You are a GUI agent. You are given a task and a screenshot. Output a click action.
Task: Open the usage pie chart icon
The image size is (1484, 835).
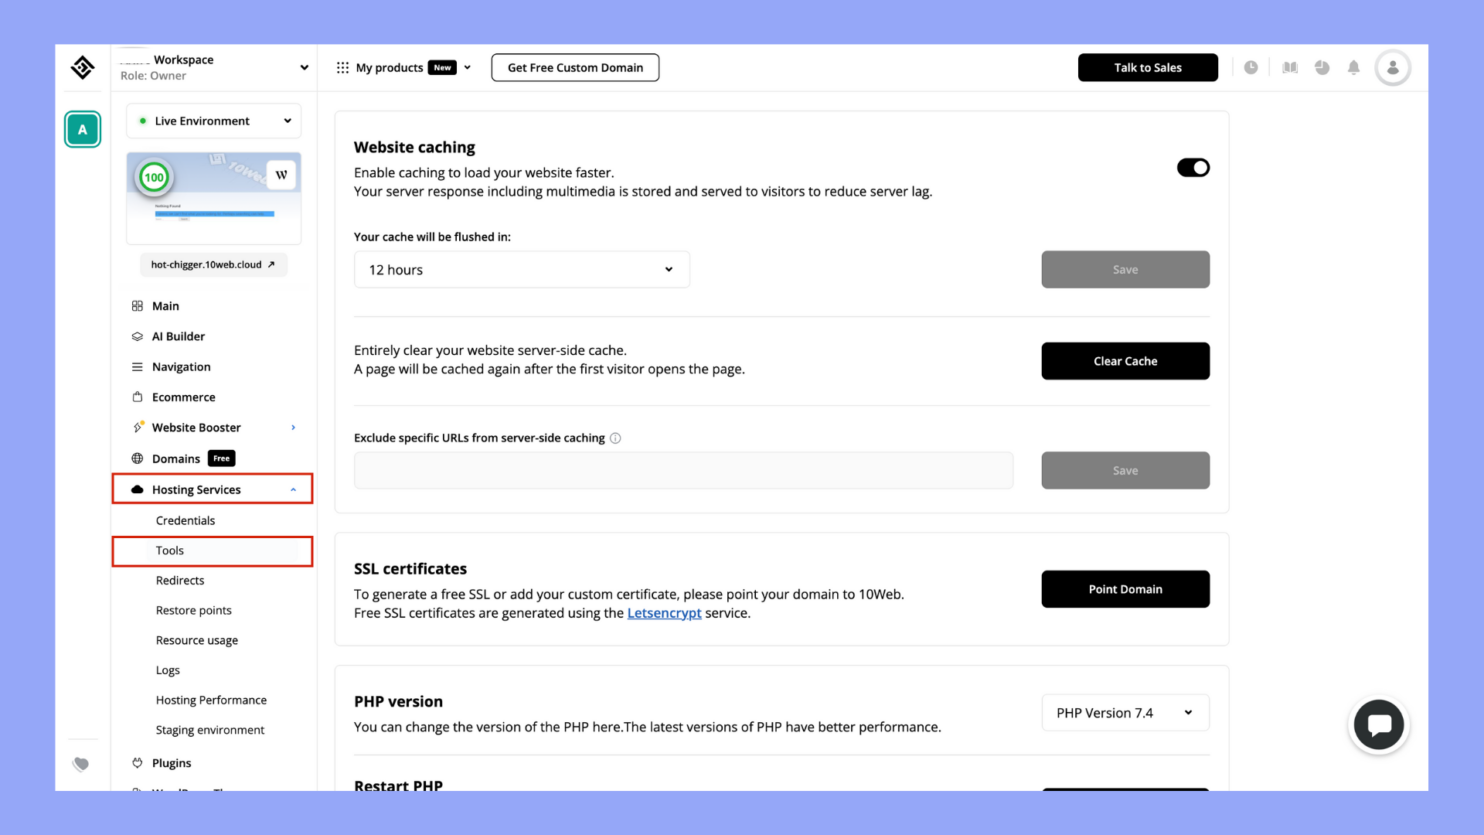pyautogui.click(x=1322, y=67)
